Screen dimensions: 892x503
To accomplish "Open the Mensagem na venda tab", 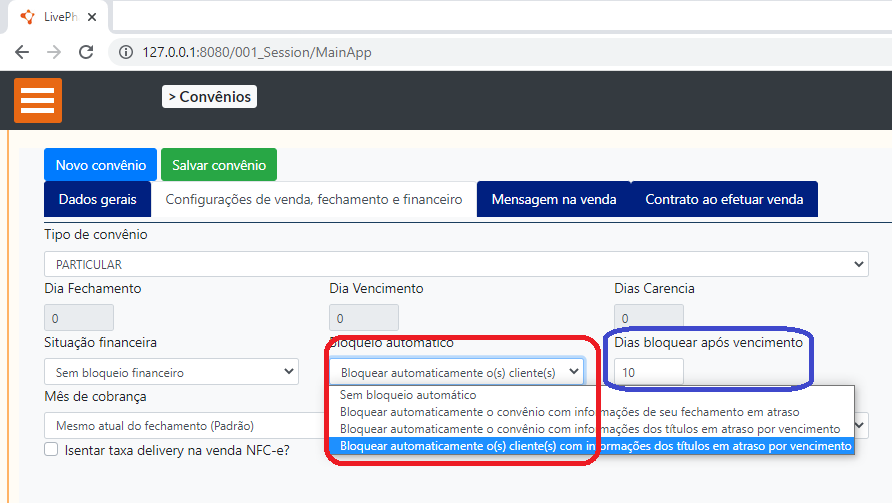I will pos(553,199).
